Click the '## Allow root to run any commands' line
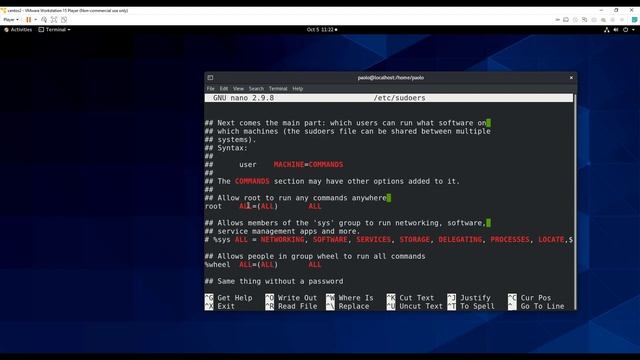This screenshot has height=360, width=640. tap(296, 198)
